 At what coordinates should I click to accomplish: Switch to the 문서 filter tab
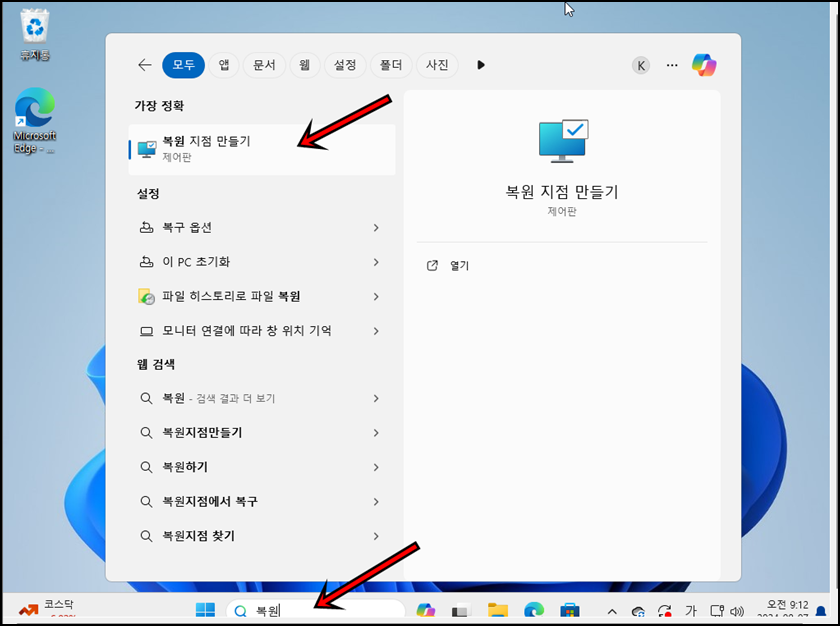[264, 65]
